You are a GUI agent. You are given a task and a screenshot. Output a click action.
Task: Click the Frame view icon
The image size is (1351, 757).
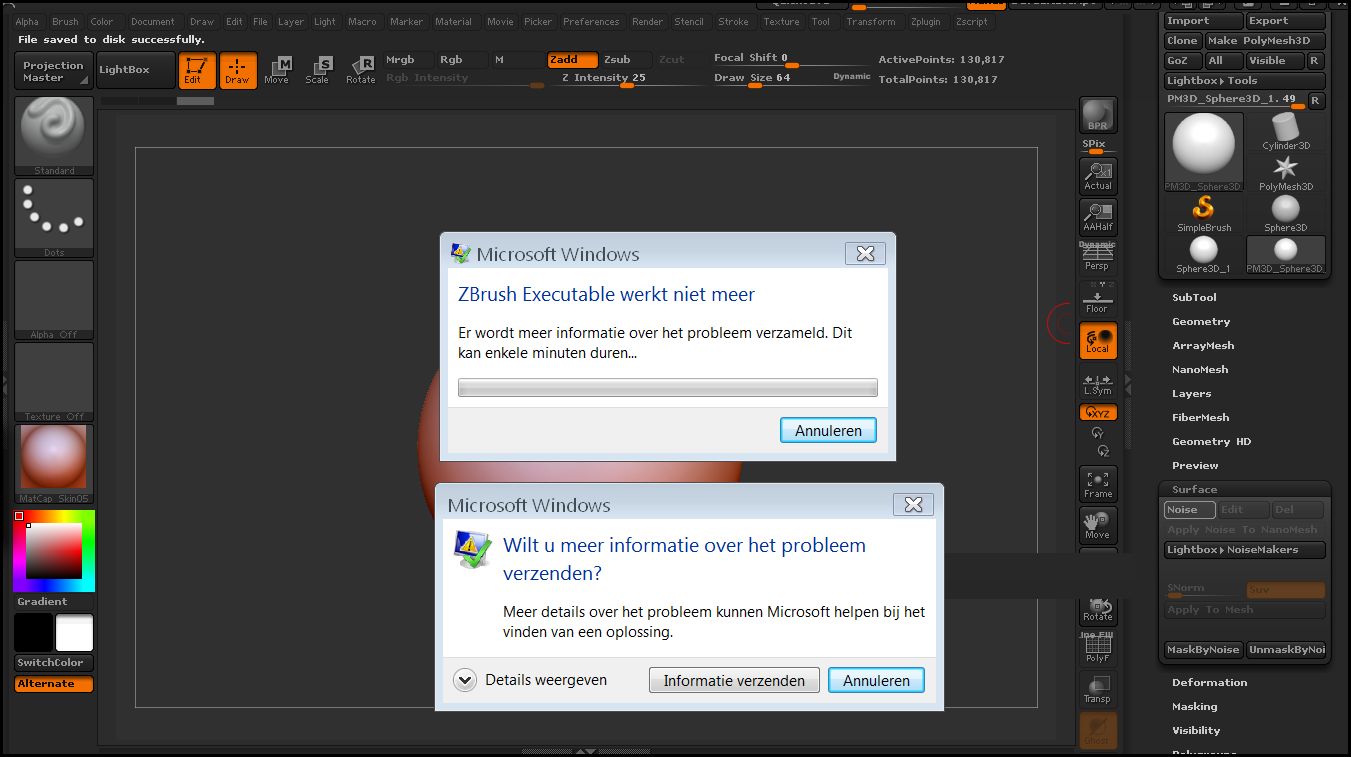coord(1098,484)
